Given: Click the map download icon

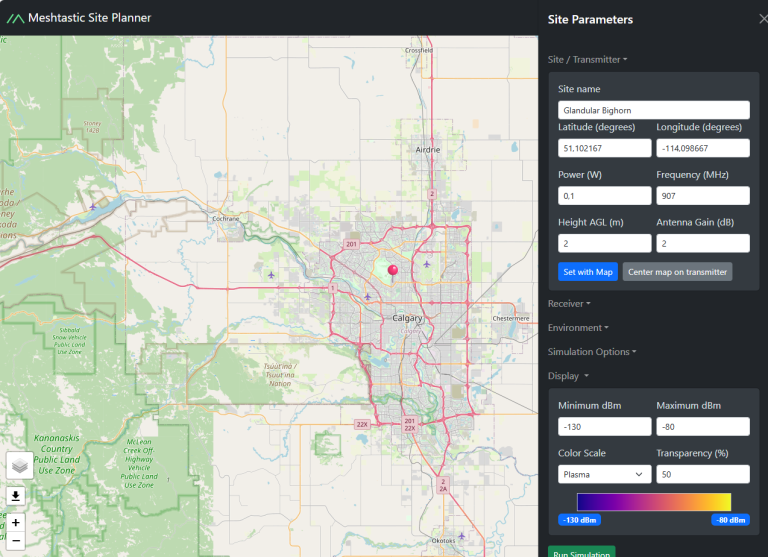Looking at the screenshot, I should click(x=16, y=496).
